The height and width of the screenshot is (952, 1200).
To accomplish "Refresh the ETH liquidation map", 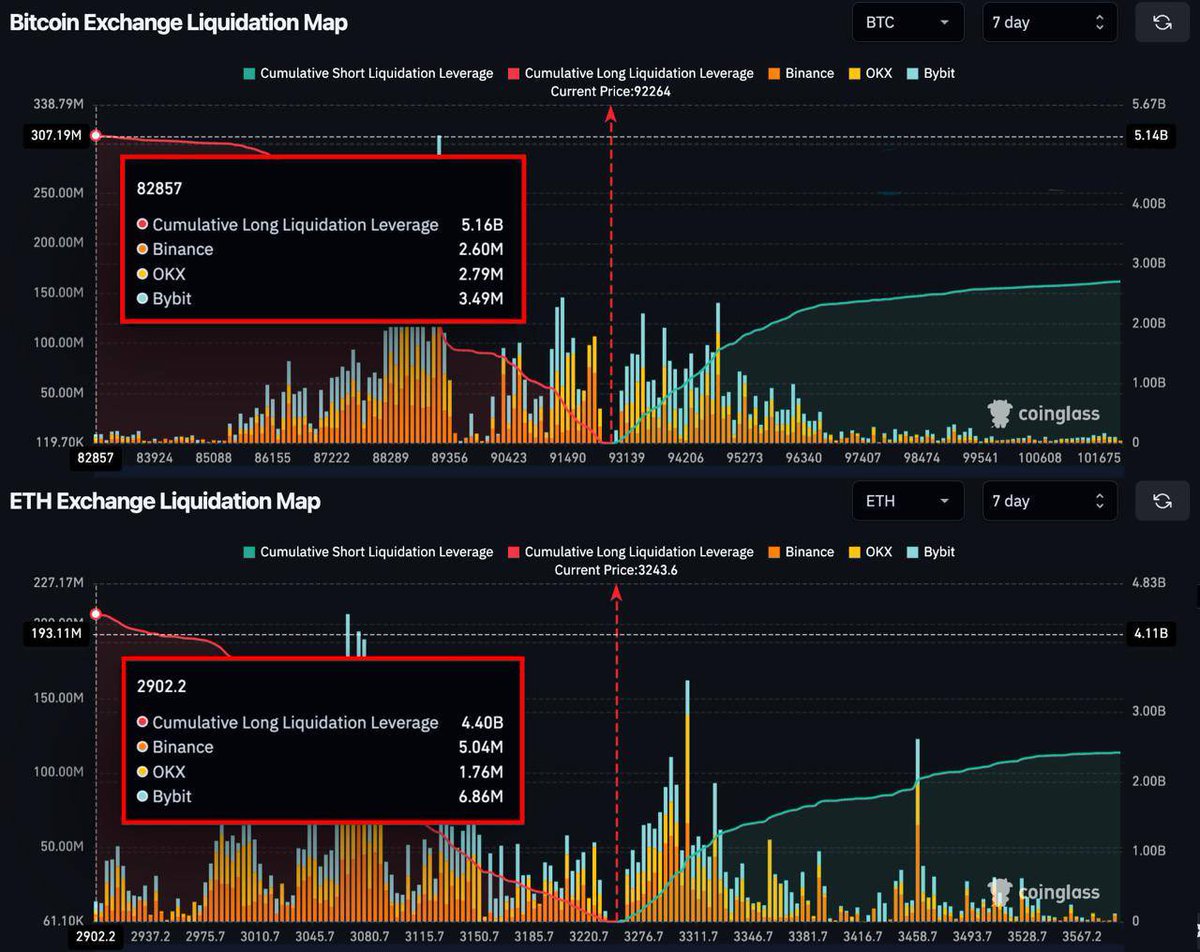I will click(x=1162, y=501).
